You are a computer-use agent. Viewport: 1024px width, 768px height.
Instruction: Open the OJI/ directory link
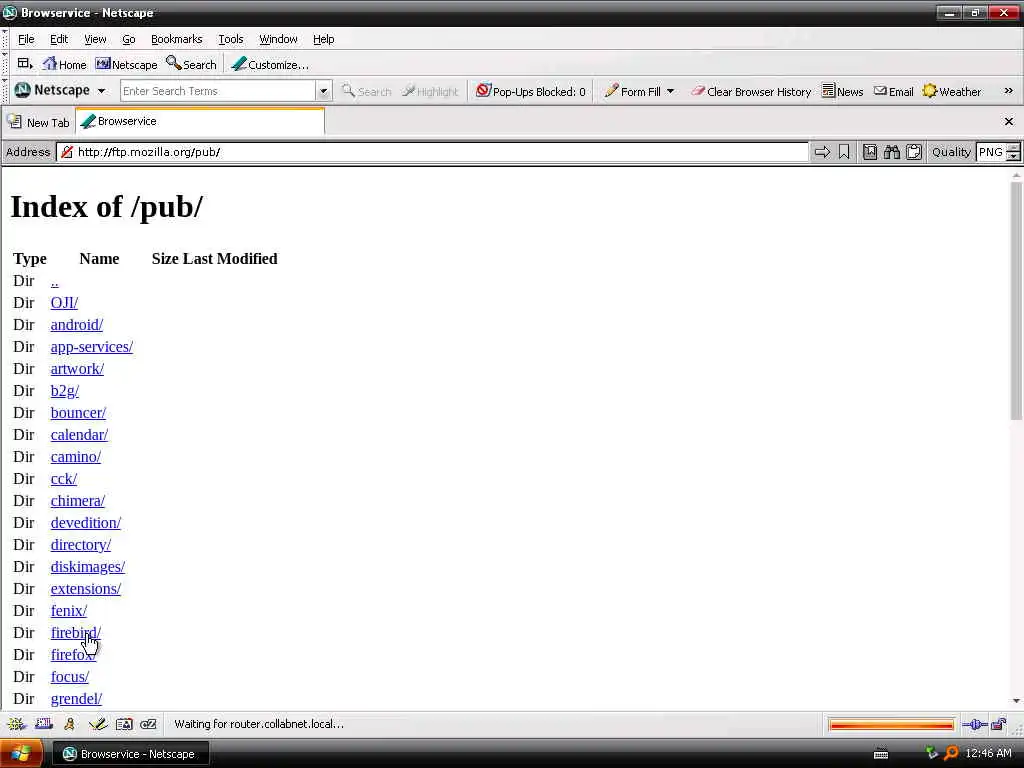pyautogui.click(x=64, y=303)
